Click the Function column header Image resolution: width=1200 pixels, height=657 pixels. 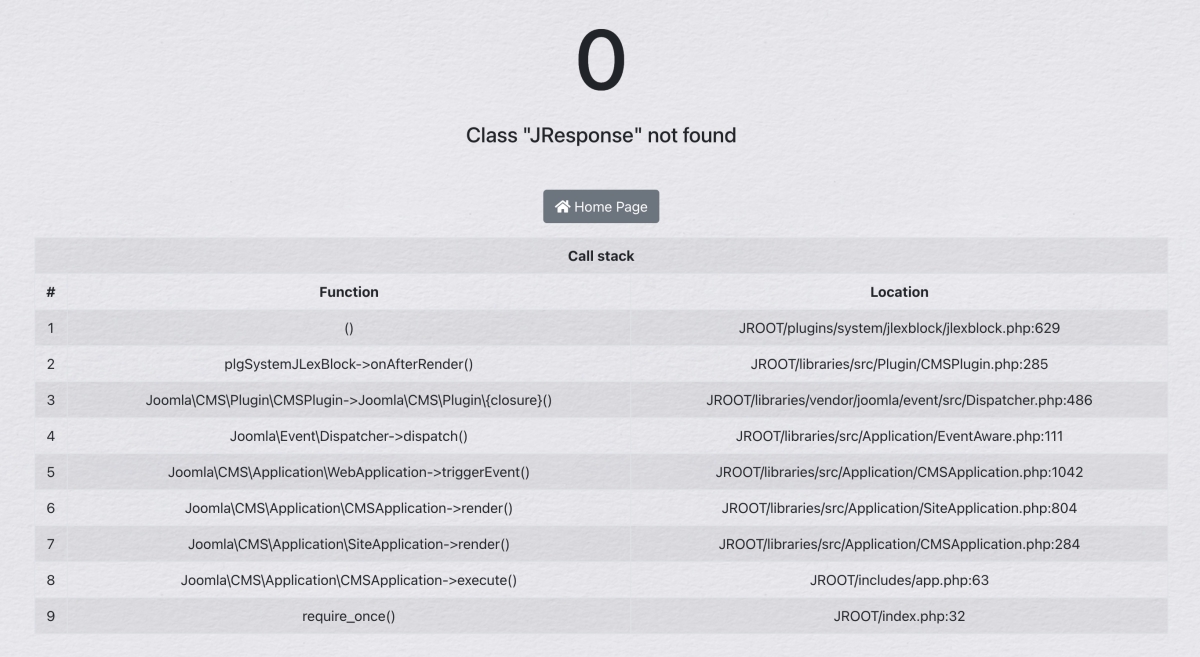tap(349, 292)
